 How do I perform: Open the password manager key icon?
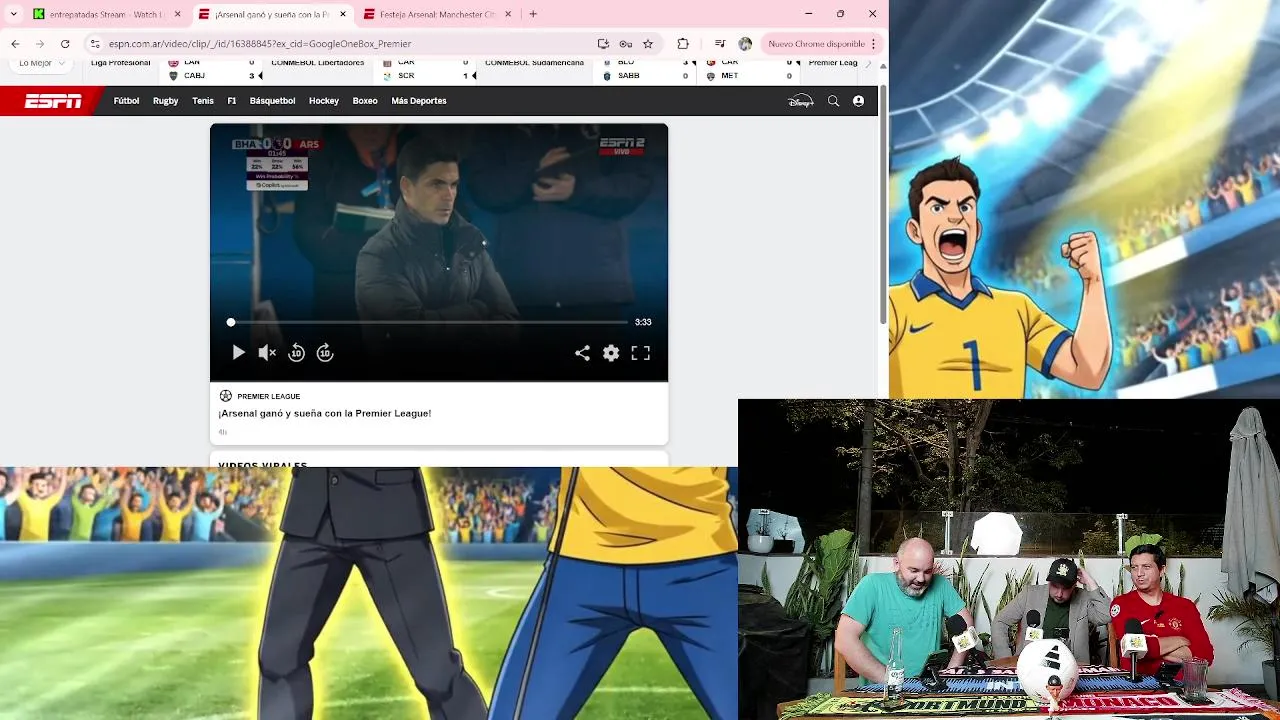click(x=625, y=44)
